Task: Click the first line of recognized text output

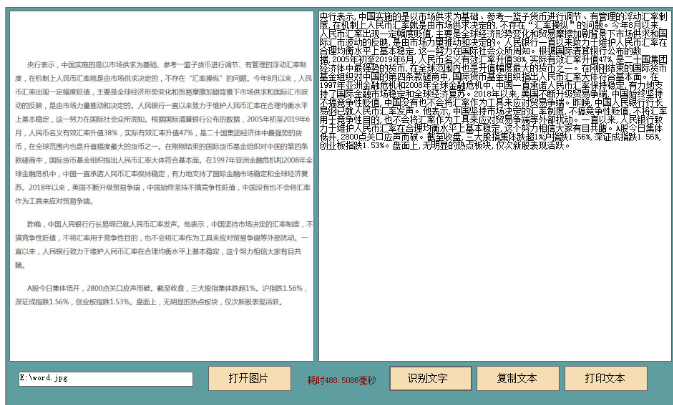Action: (x=490, y=17)
